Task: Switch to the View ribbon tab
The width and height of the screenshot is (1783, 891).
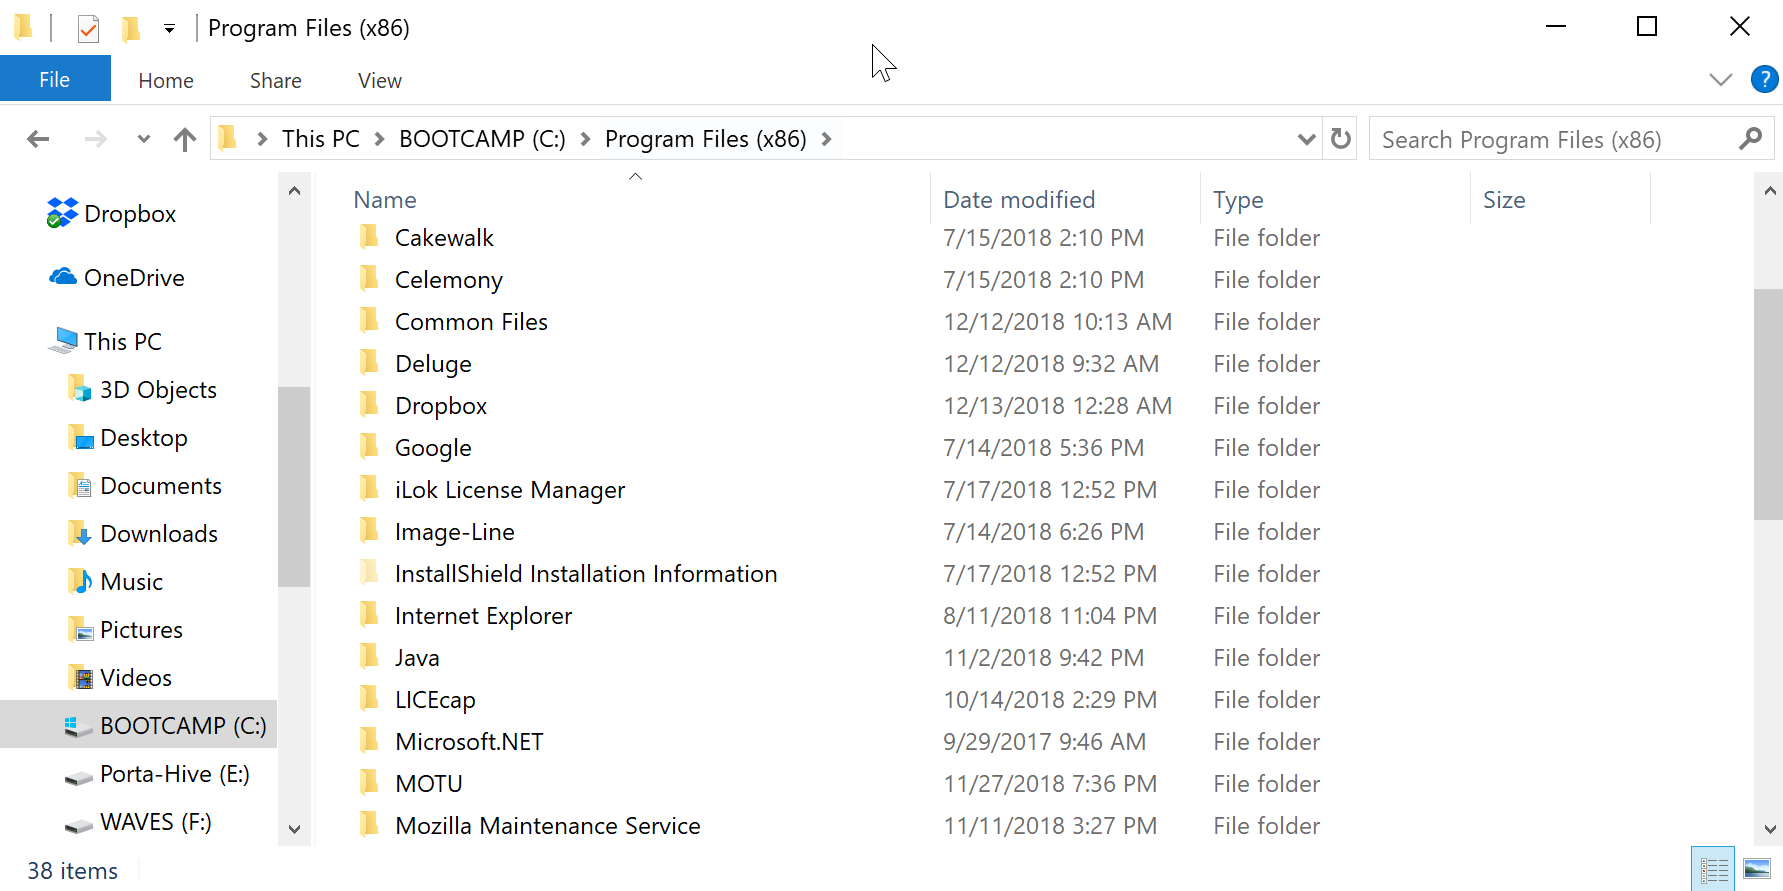Action: point(380,80)
